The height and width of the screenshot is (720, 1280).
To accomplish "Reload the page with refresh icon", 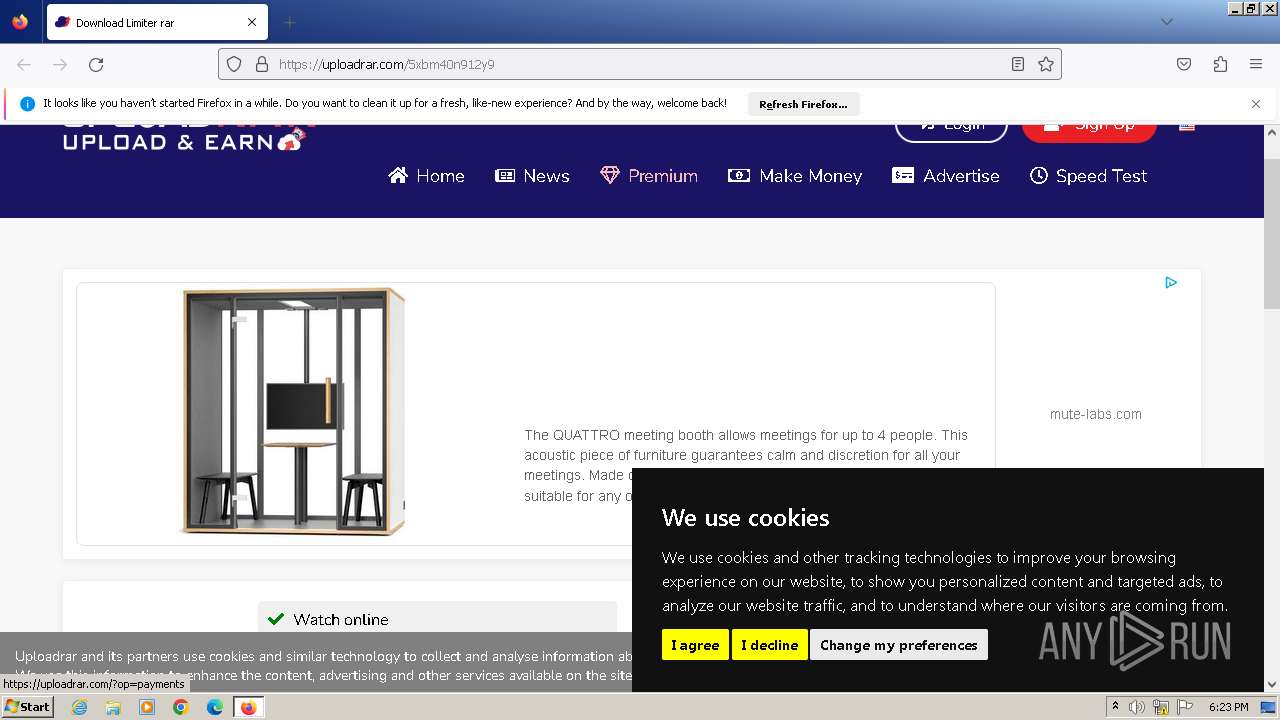I will coord(96,64).
